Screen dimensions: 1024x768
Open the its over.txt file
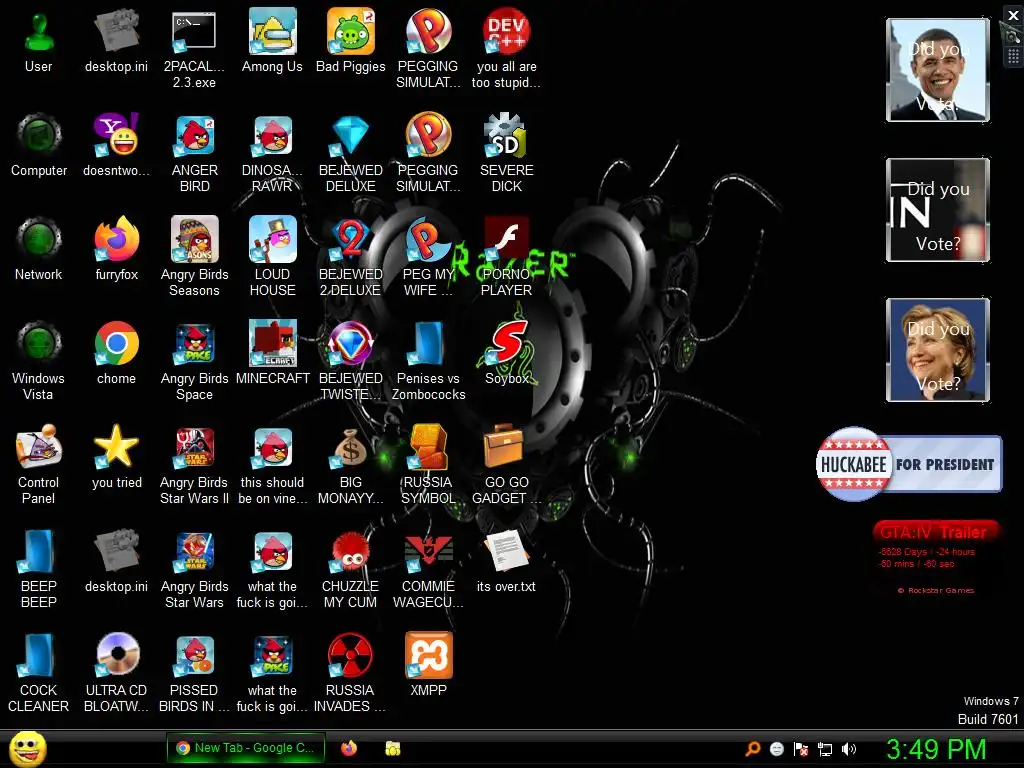tap(506, 561)
